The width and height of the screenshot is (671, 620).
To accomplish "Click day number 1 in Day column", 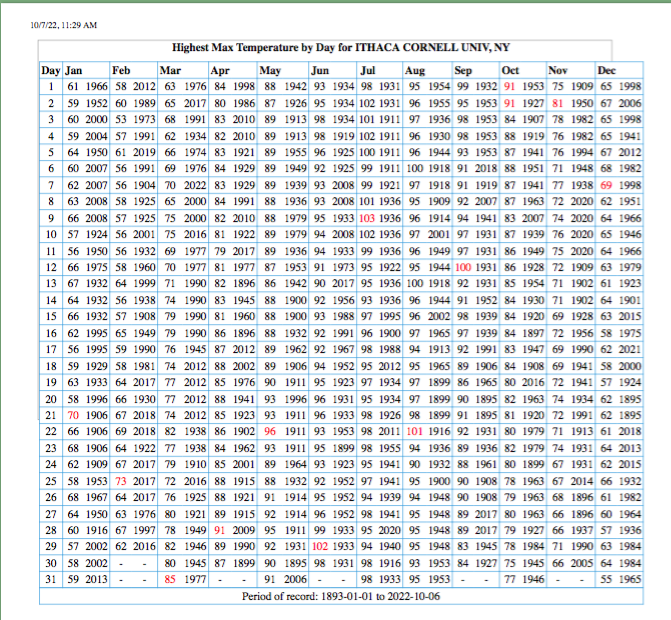I will point(51,87).
